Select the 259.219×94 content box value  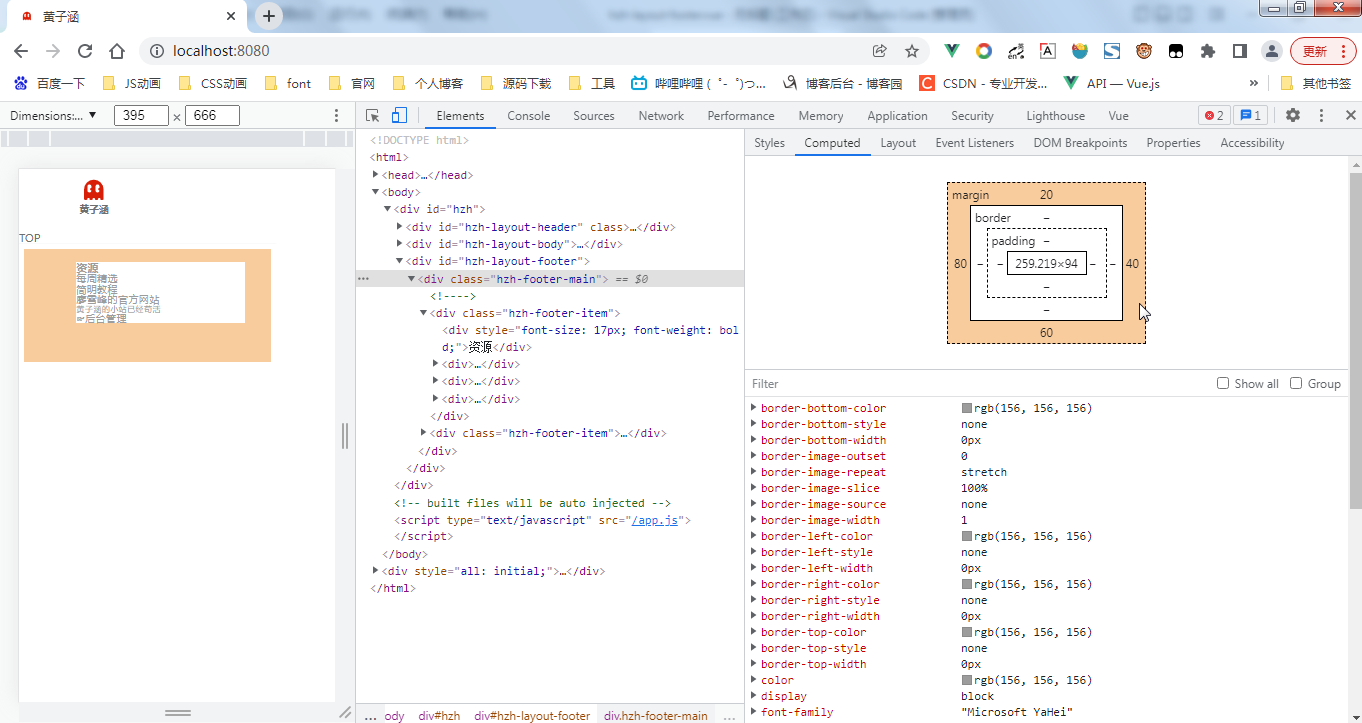coord(1046,264)
